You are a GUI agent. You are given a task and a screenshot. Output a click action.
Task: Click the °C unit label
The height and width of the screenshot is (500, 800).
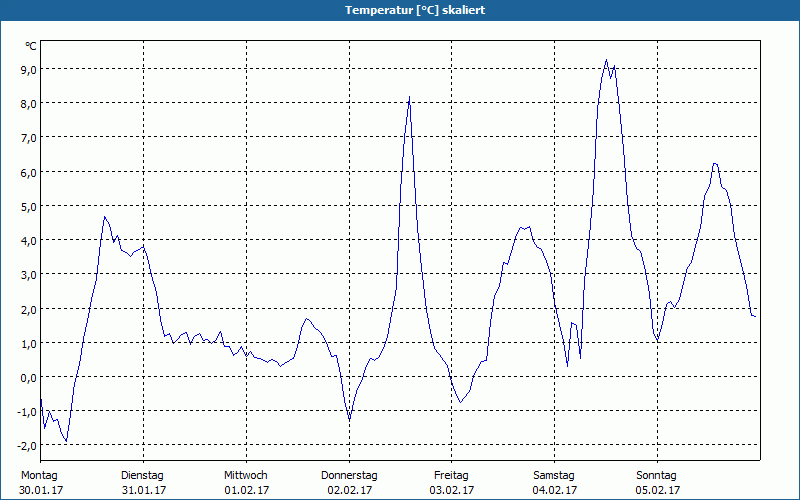point(31,46)
